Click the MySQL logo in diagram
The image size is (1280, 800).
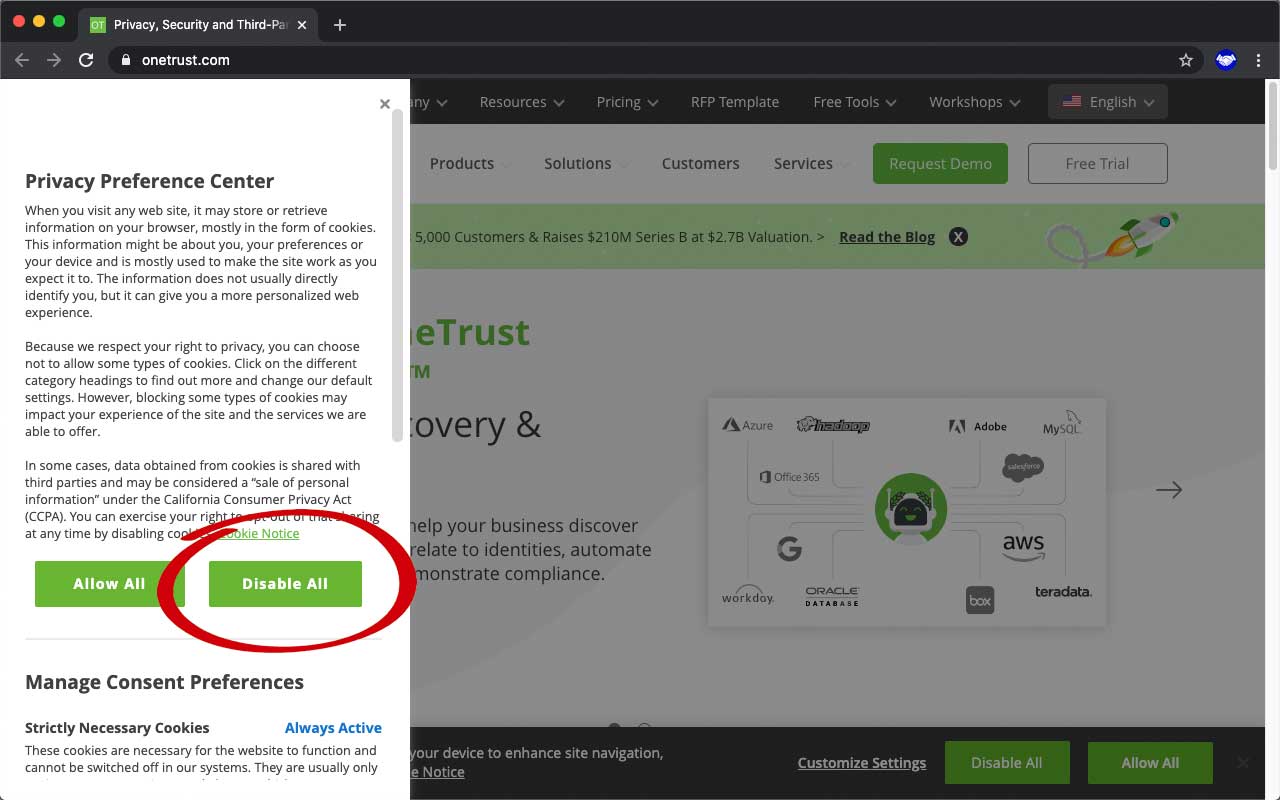(1063, 423)
